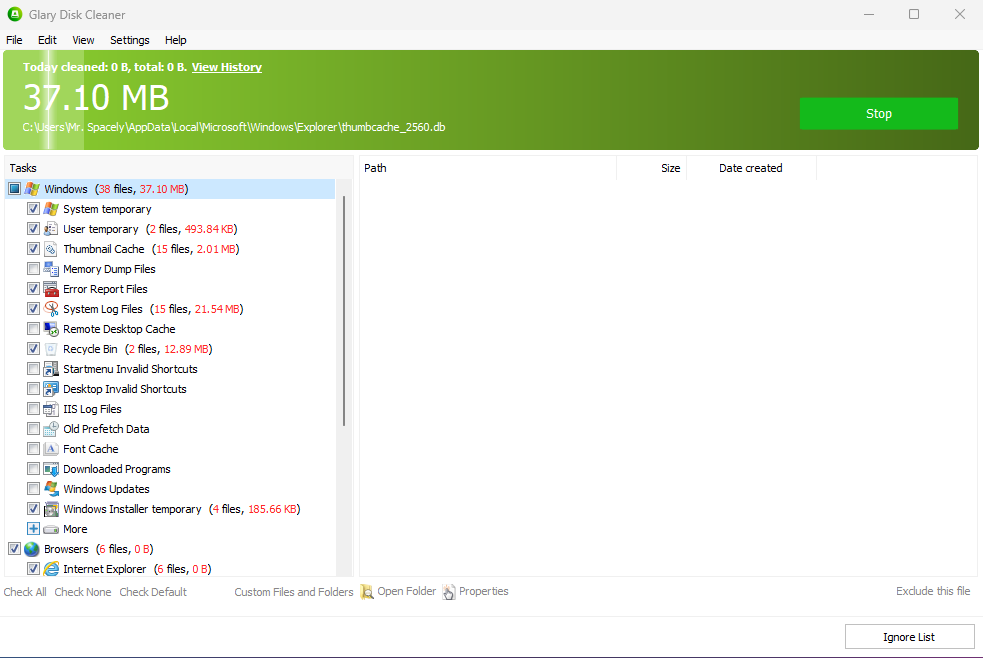Screen dimensions: 983x658
Task: Uncheck the Error Report Files checkbox
Action: pos(33,289)
